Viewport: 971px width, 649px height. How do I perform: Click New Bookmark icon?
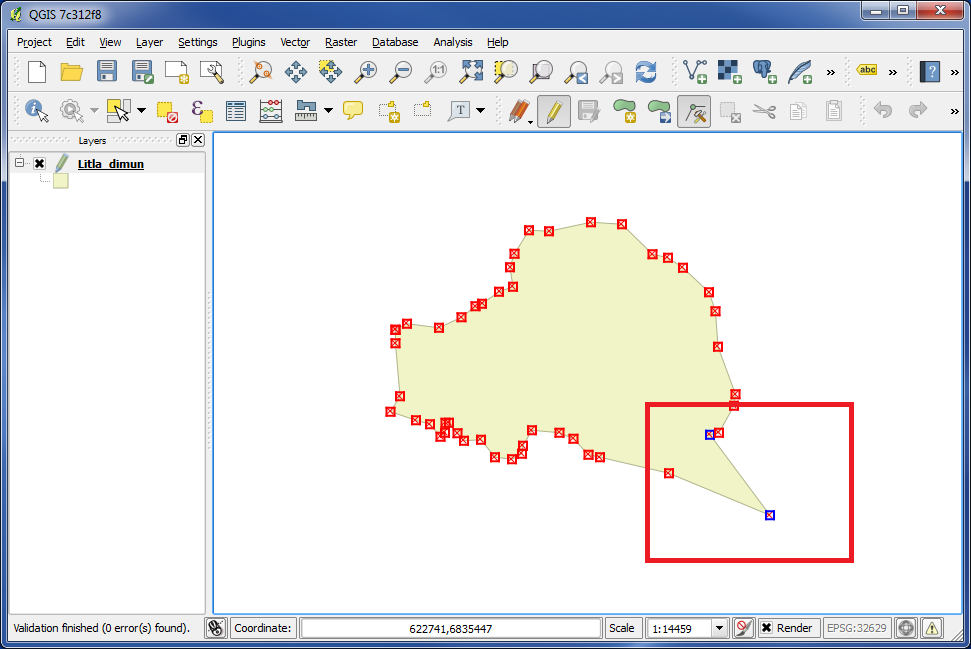(x=389, y=111)
